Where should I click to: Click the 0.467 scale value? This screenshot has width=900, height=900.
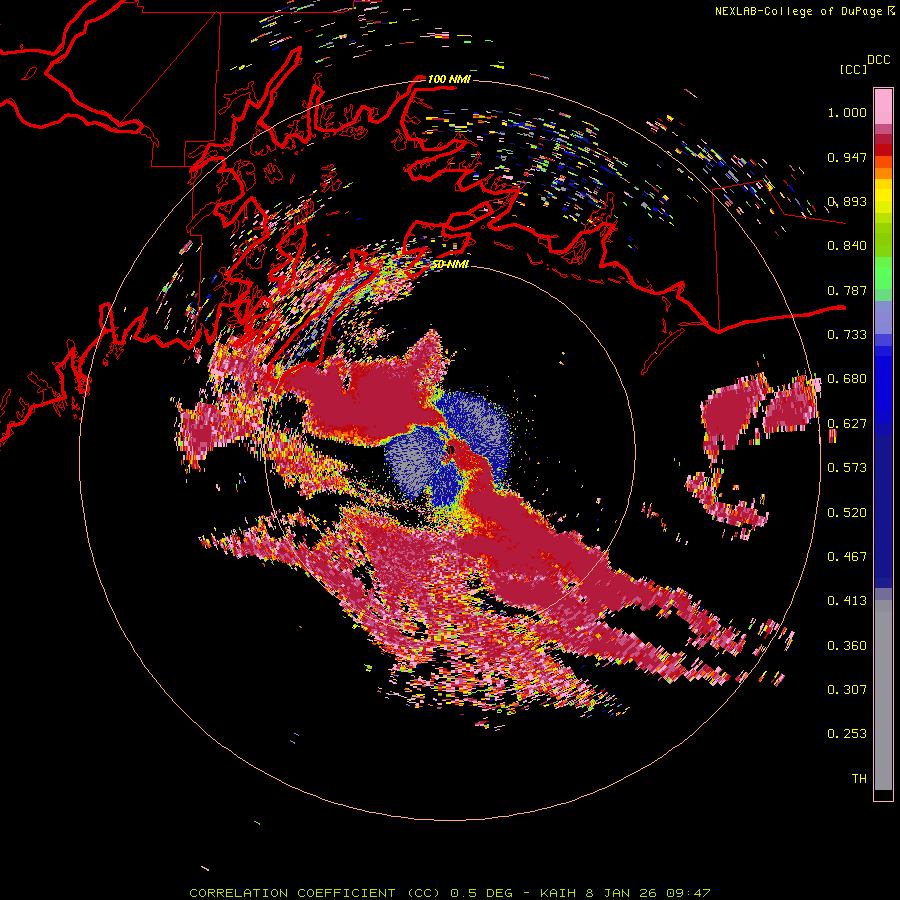pos(847,556)
